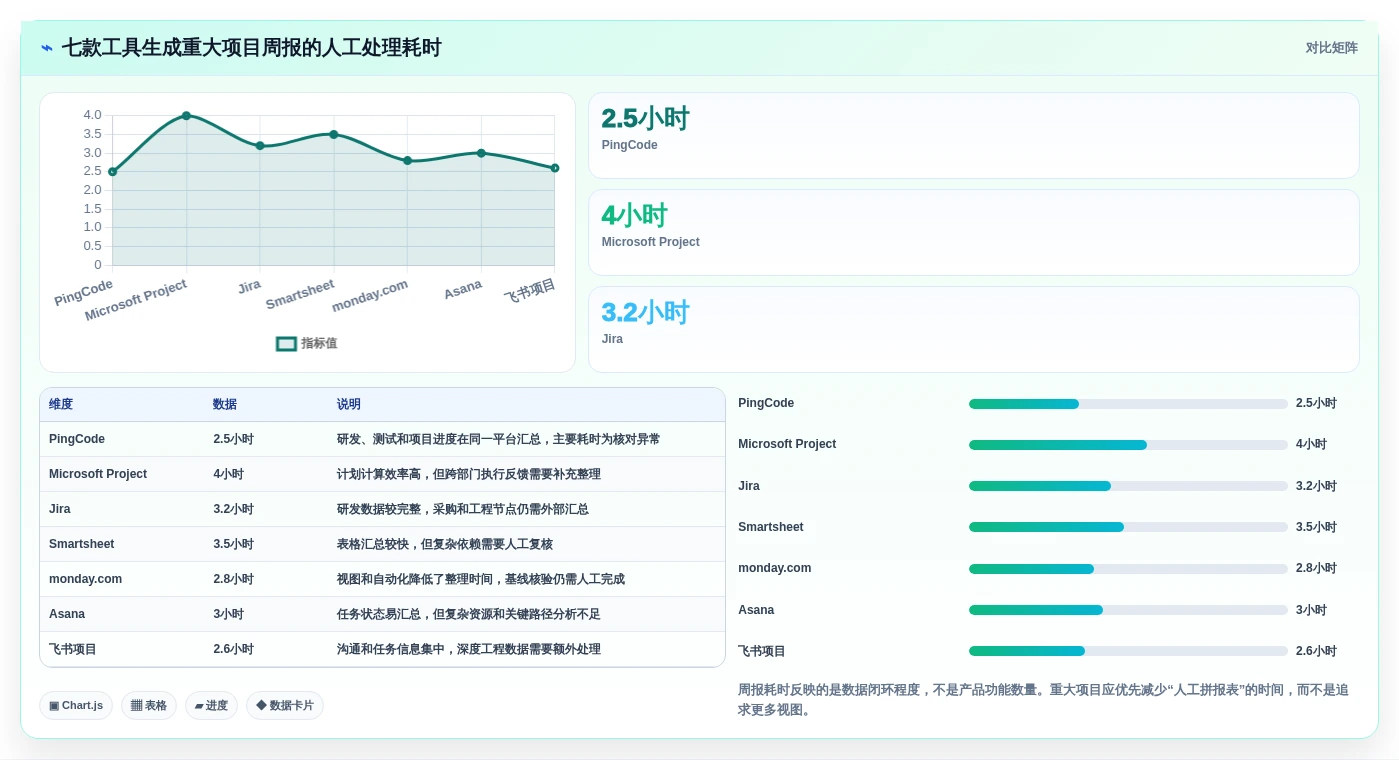Click the monday.com label on the chart x-axis
This screenshot has width=1399, height=760.
coord(370,295)
